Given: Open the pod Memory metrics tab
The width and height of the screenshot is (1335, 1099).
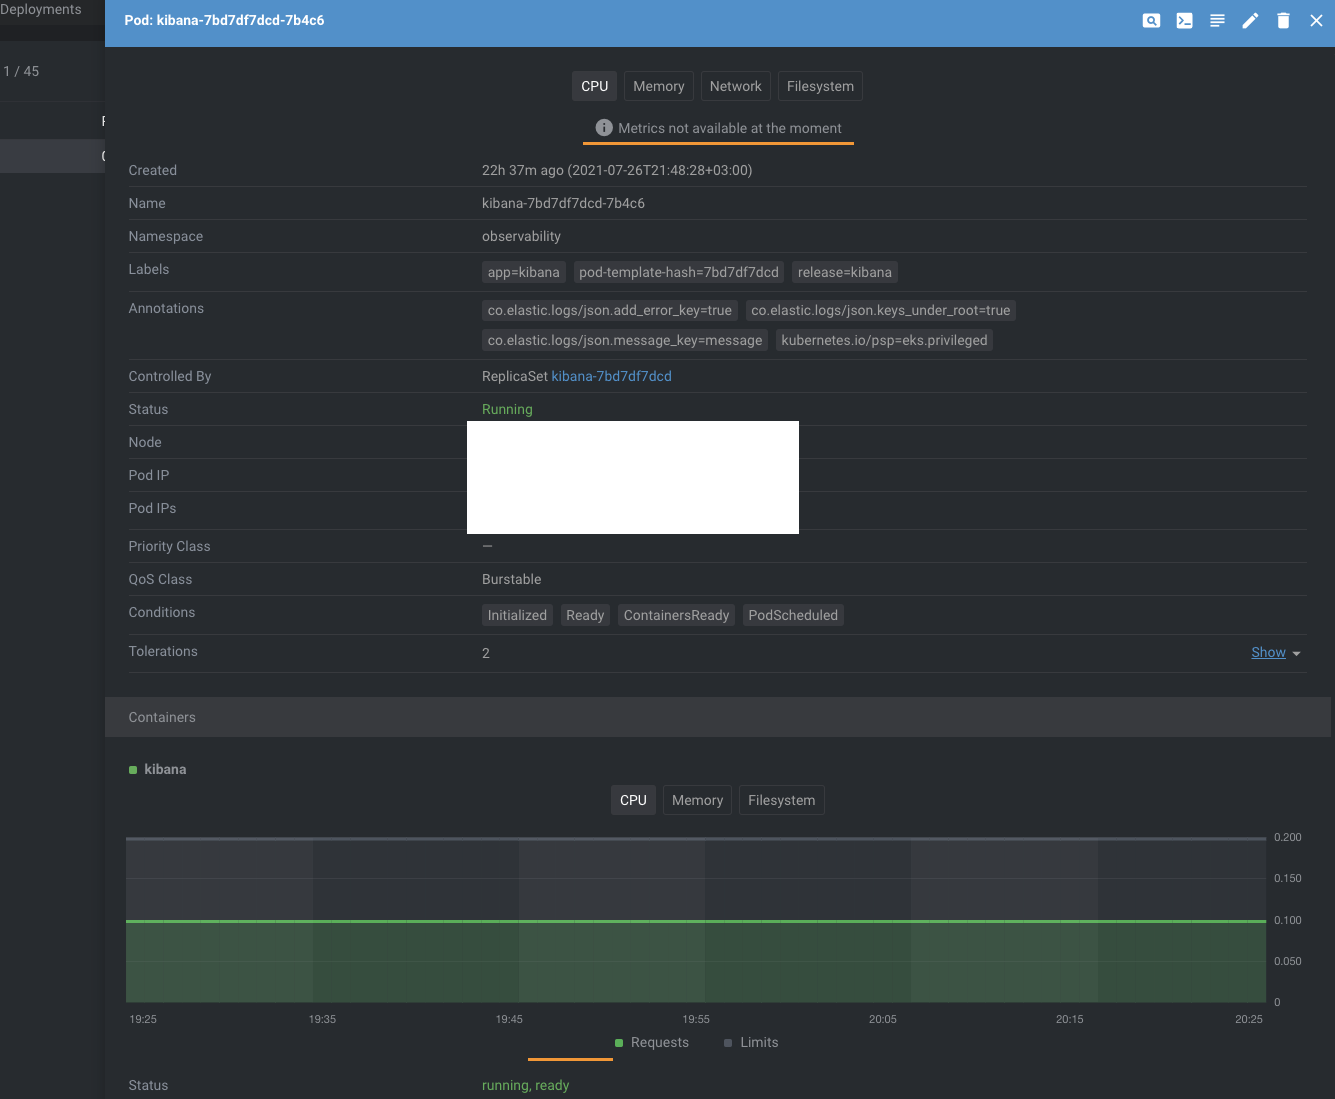Looking at the screenshot, I should click(x=658, y=86).
